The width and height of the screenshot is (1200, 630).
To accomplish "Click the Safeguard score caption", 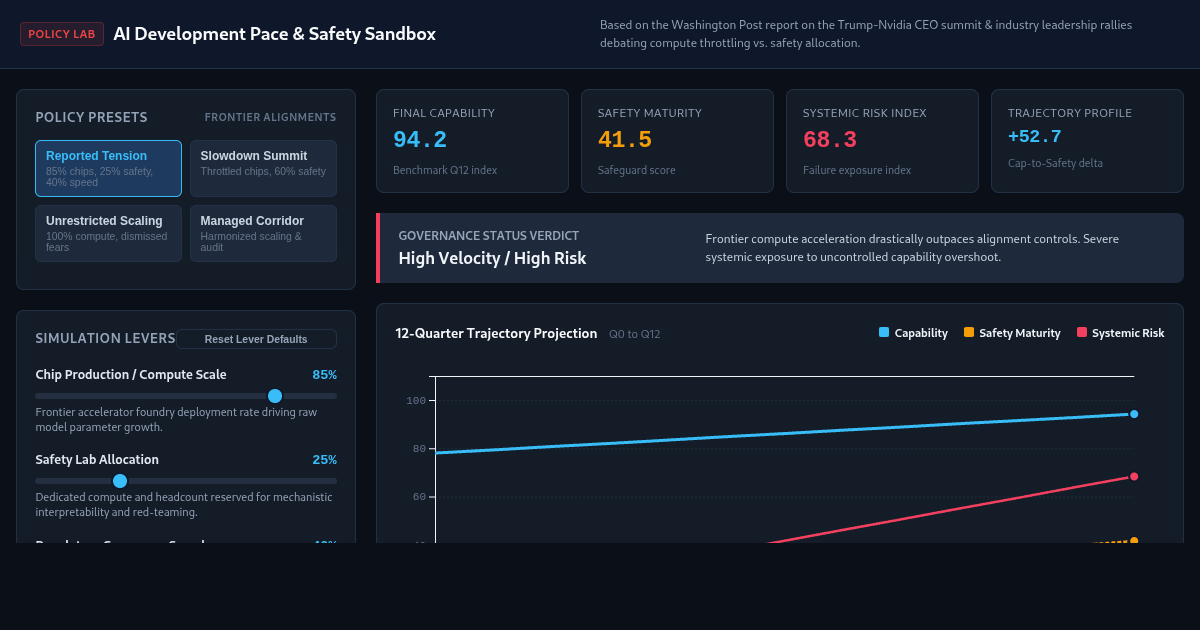I will tap(637, 170).
